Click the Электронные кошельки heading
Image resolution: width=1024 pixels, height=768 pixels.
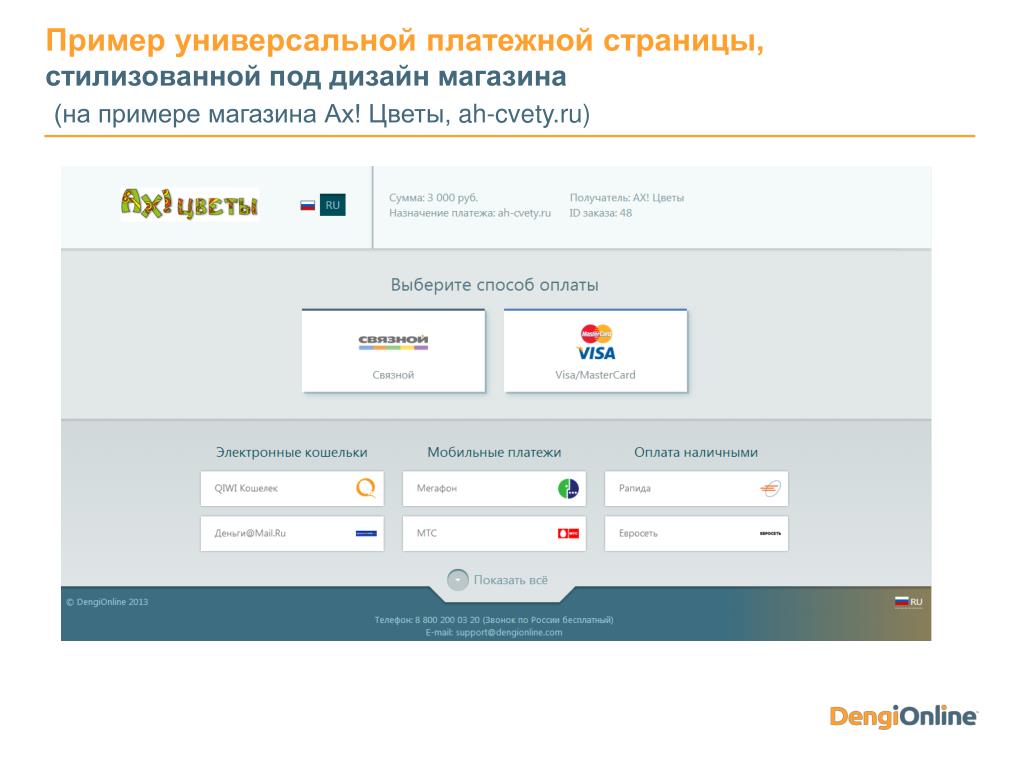pyautogui.click(x=292, y=452)
